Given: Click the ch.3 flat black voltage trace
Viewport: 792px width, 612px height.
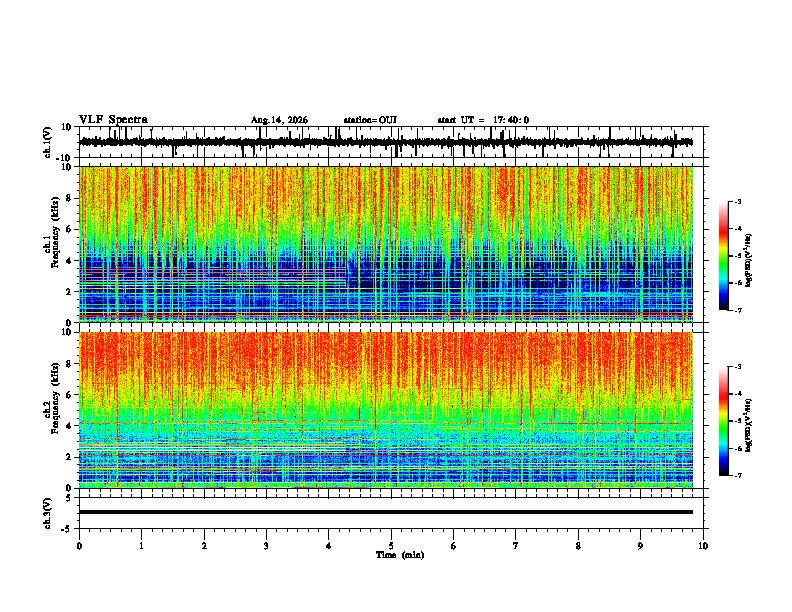Looking at the screenshot, I should coord(386,512).
